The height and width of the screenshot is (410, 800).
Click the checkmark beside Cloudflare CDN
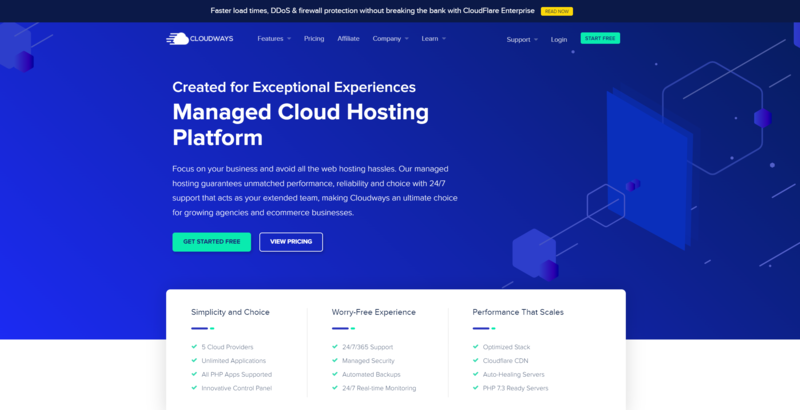tap(476, 361)
